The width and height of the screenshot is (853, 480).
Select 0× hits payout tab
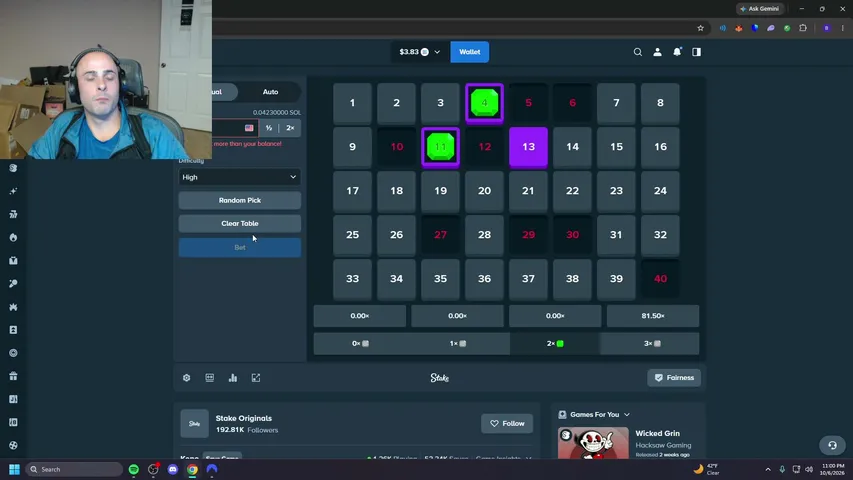click(360, 343)
